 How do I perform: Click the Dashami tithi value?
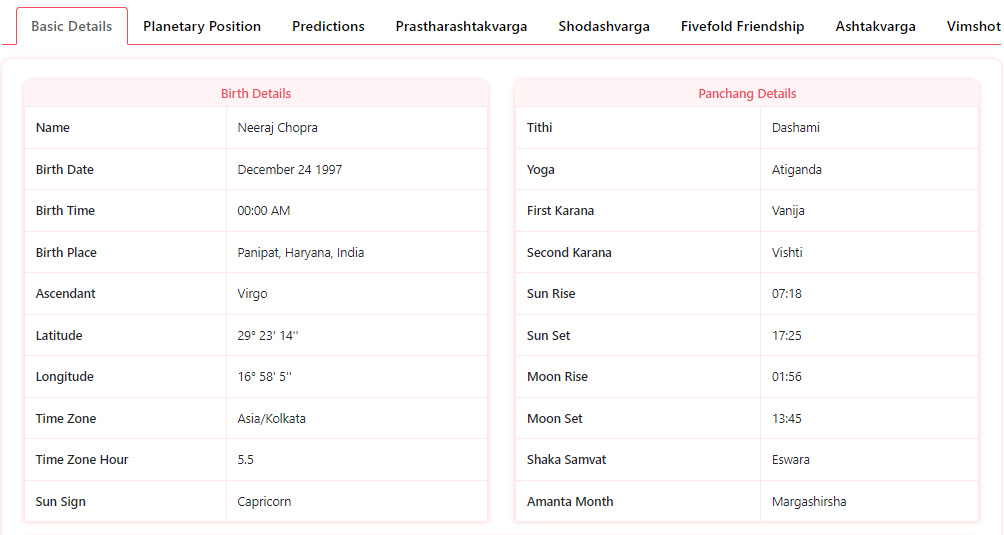coord(795,127)
